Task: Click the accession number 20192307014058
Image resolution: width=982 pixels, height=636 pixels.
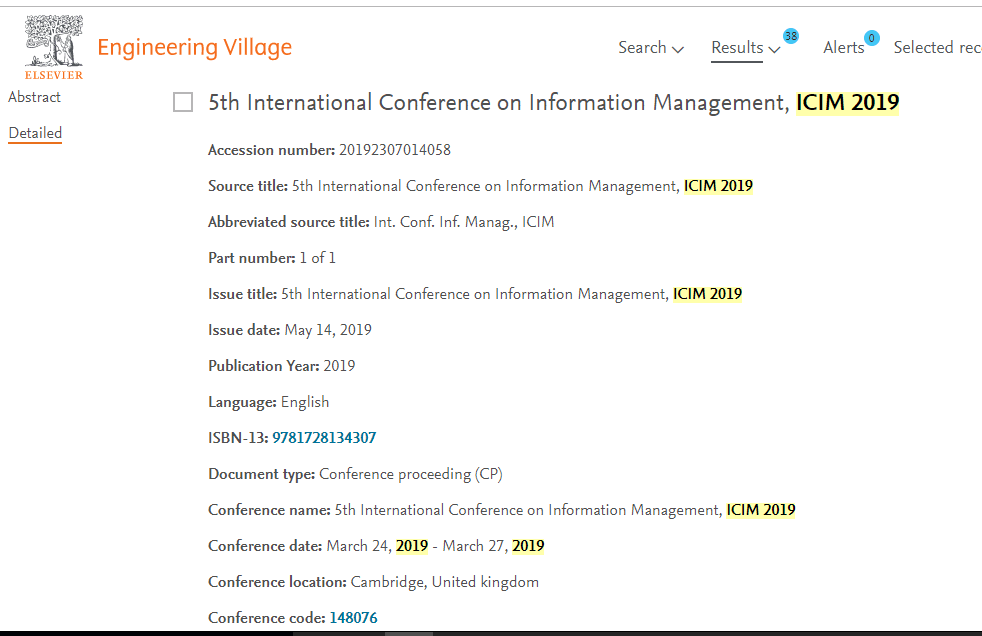Action: 395,150
